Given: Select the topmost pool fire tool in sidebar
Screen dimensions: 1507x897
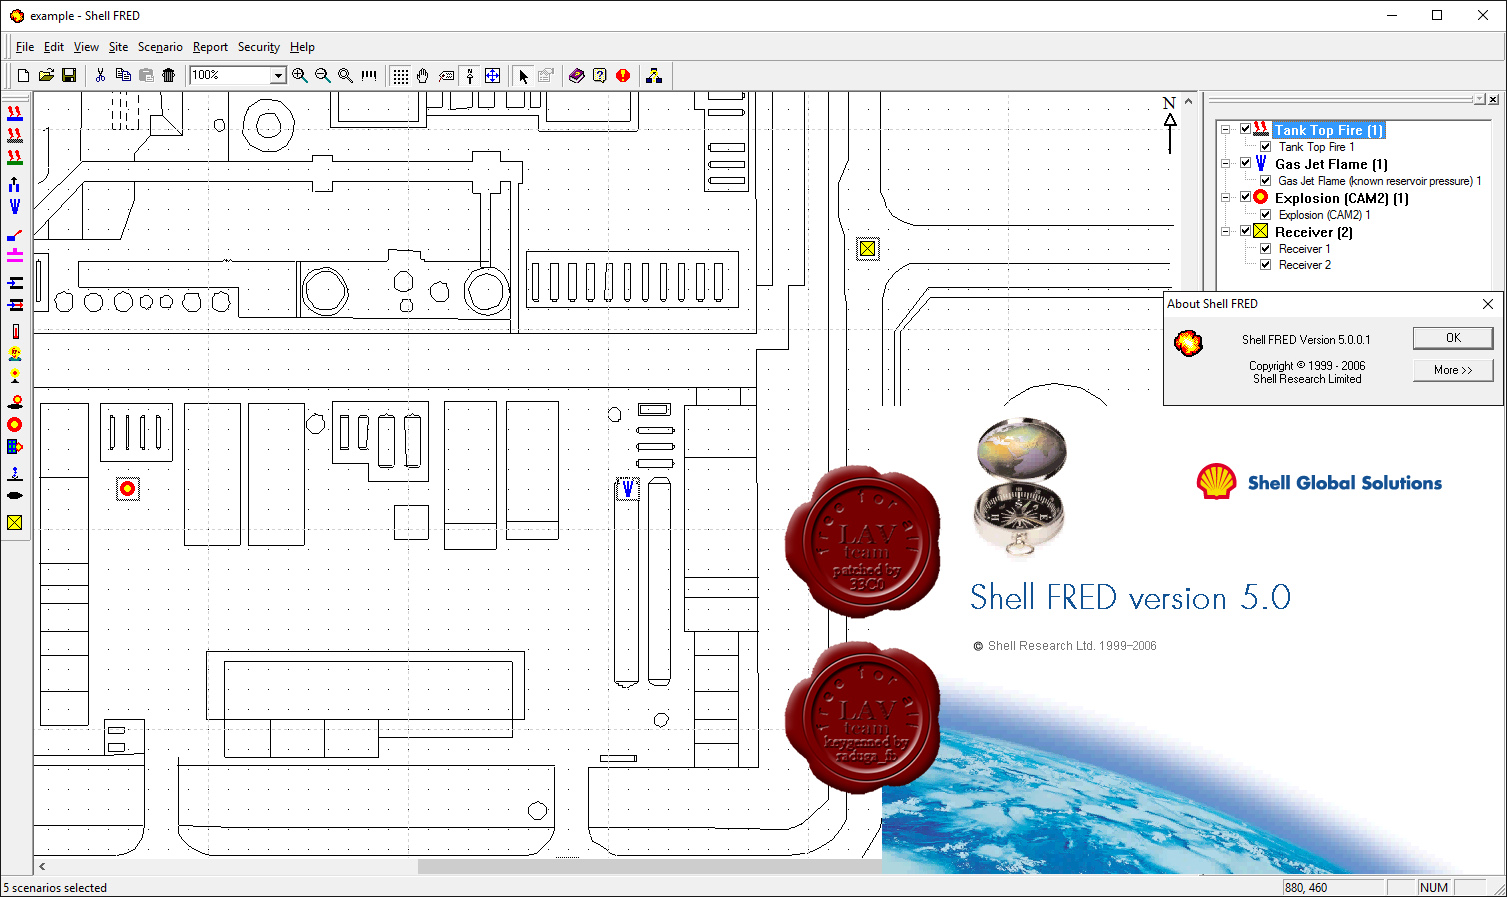Looking at the screenshot, I should click(15, 113).
